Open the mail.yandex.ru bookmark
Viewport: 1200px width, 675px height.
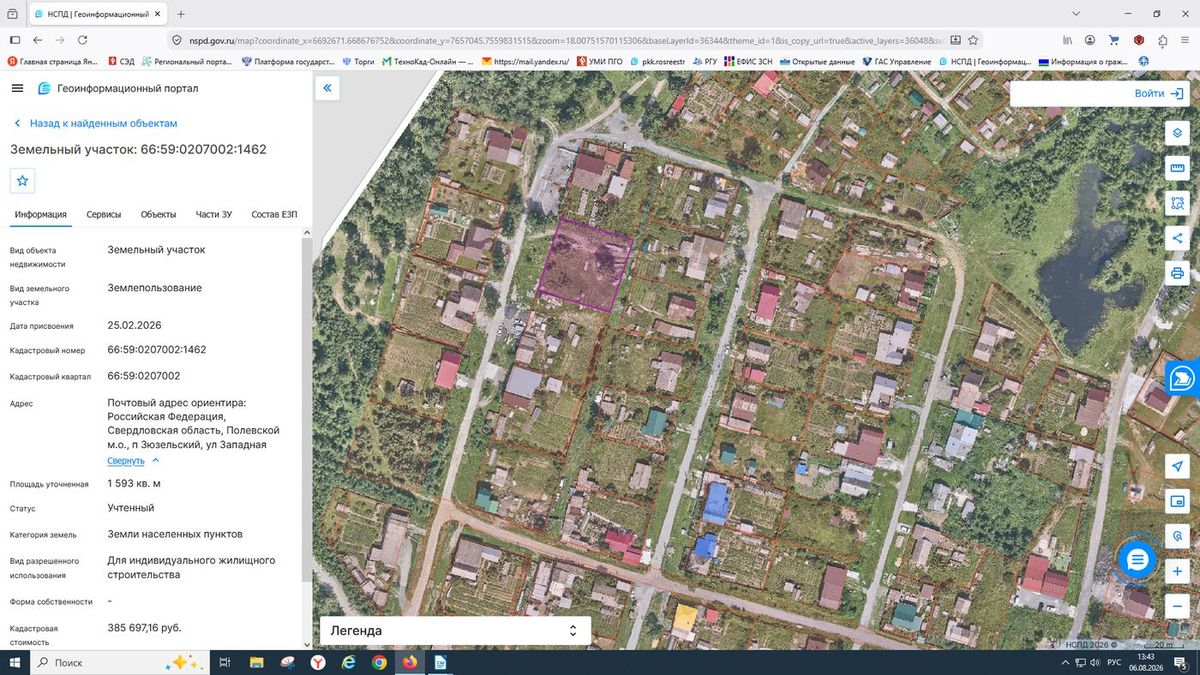click(x=524, y=62)
